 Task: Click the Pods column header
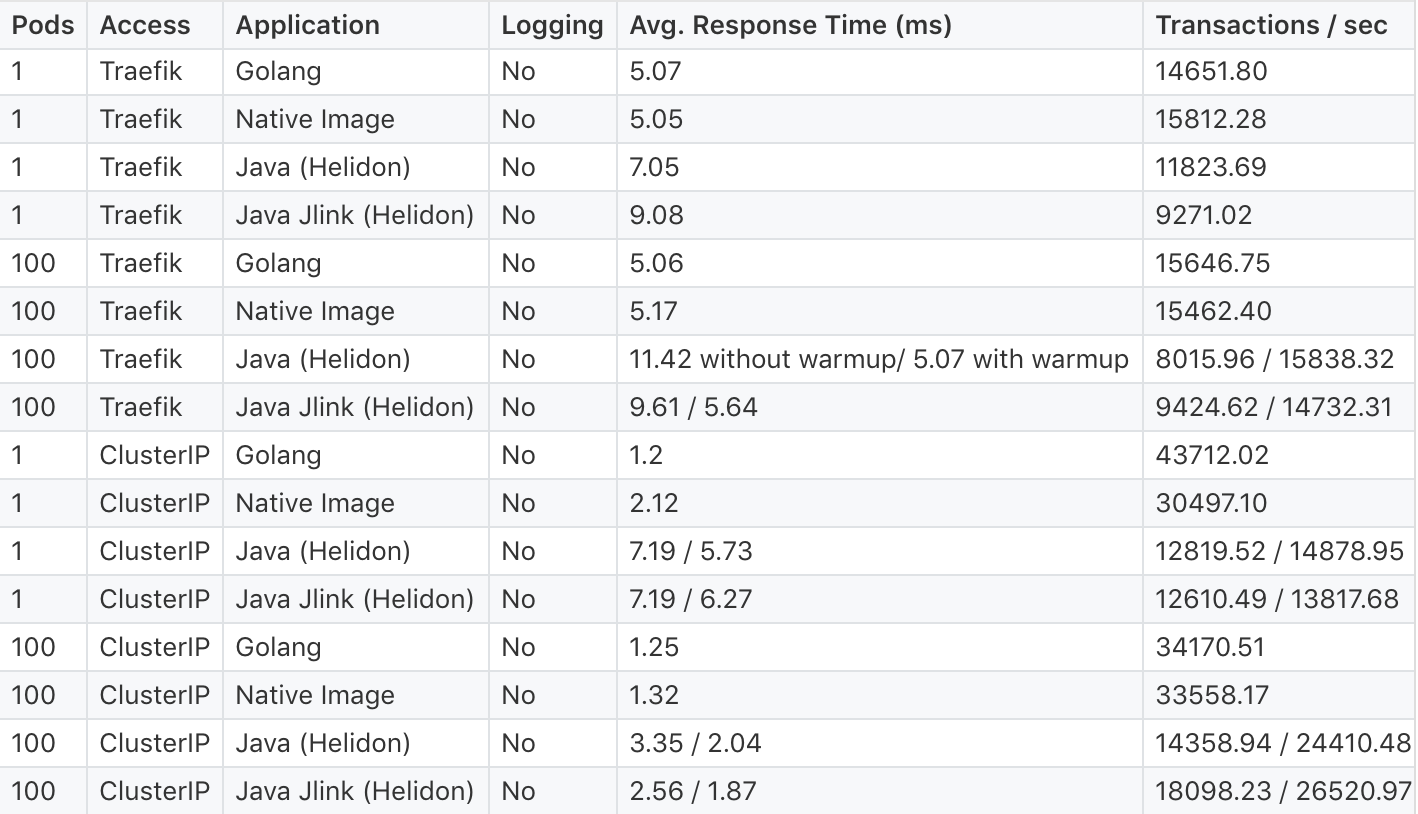(43, 25)
